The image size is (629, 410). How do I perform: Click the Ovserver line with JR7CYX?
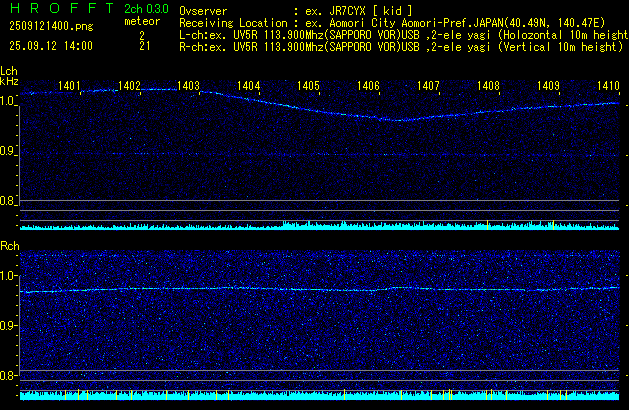point(296,11)
